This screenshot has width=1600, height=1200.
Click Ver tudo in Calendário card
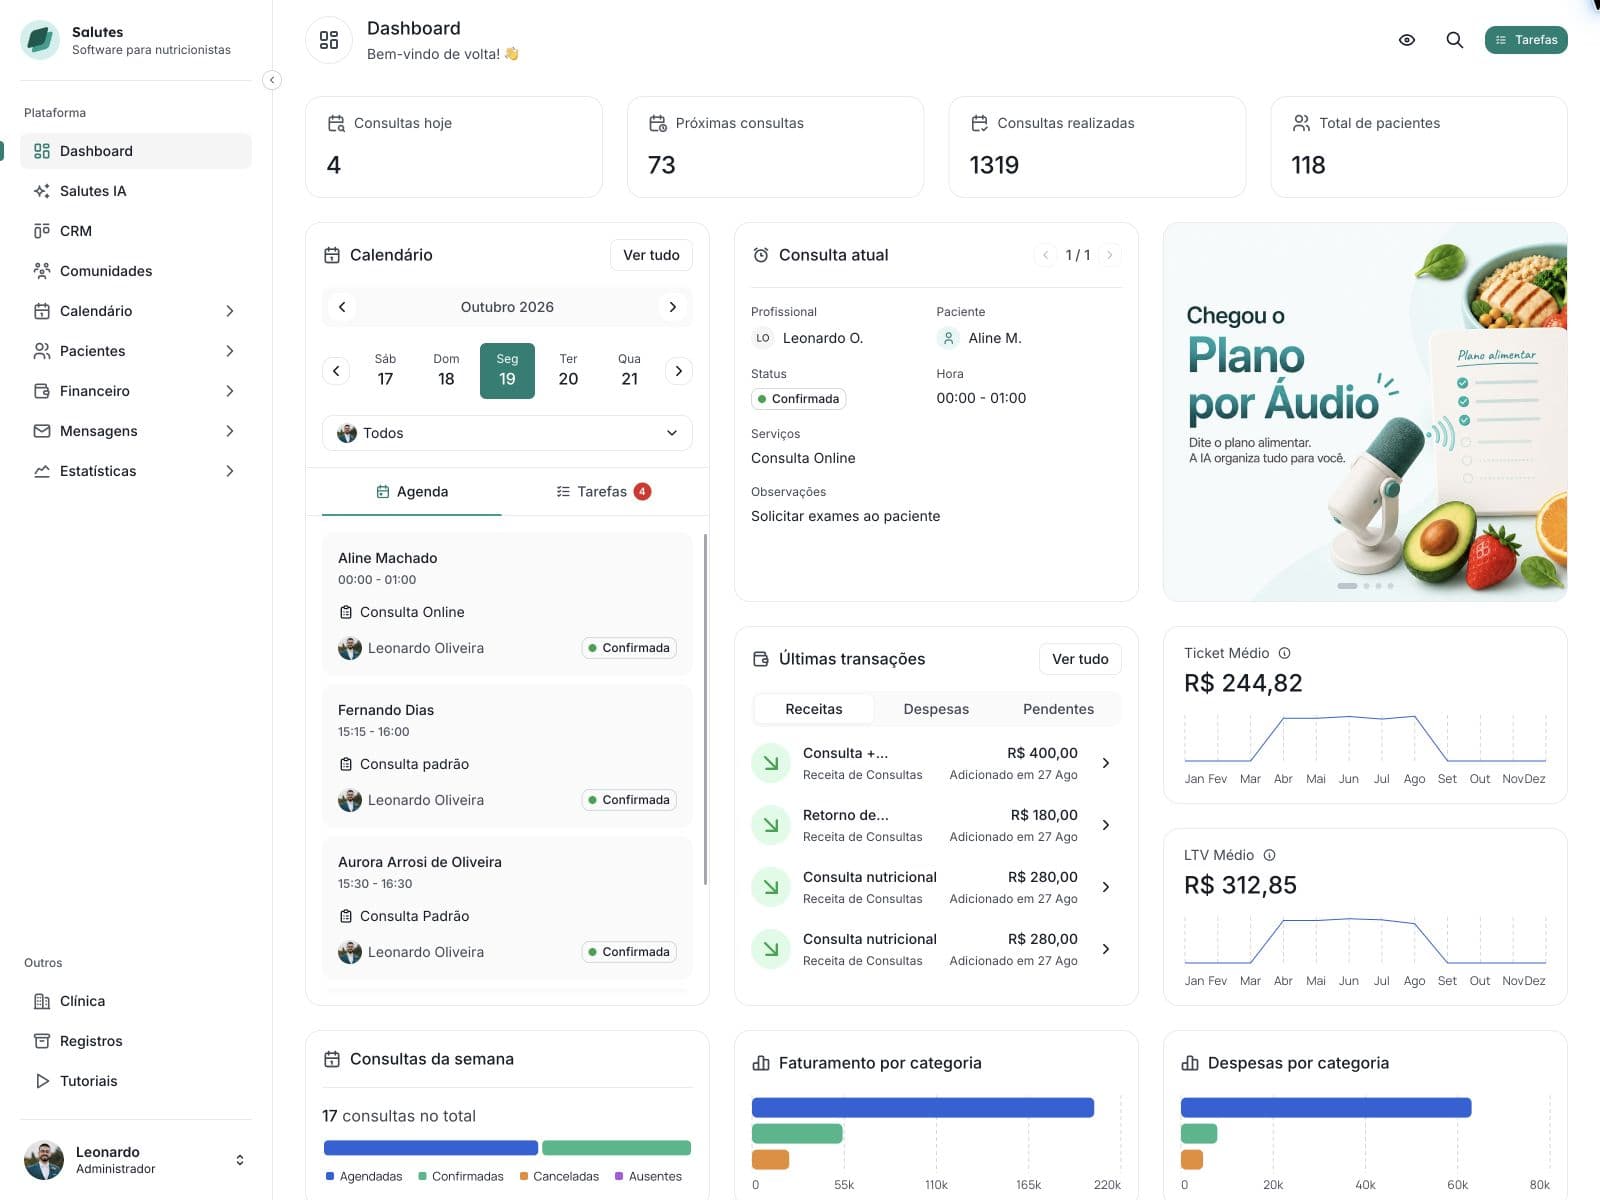651,255
